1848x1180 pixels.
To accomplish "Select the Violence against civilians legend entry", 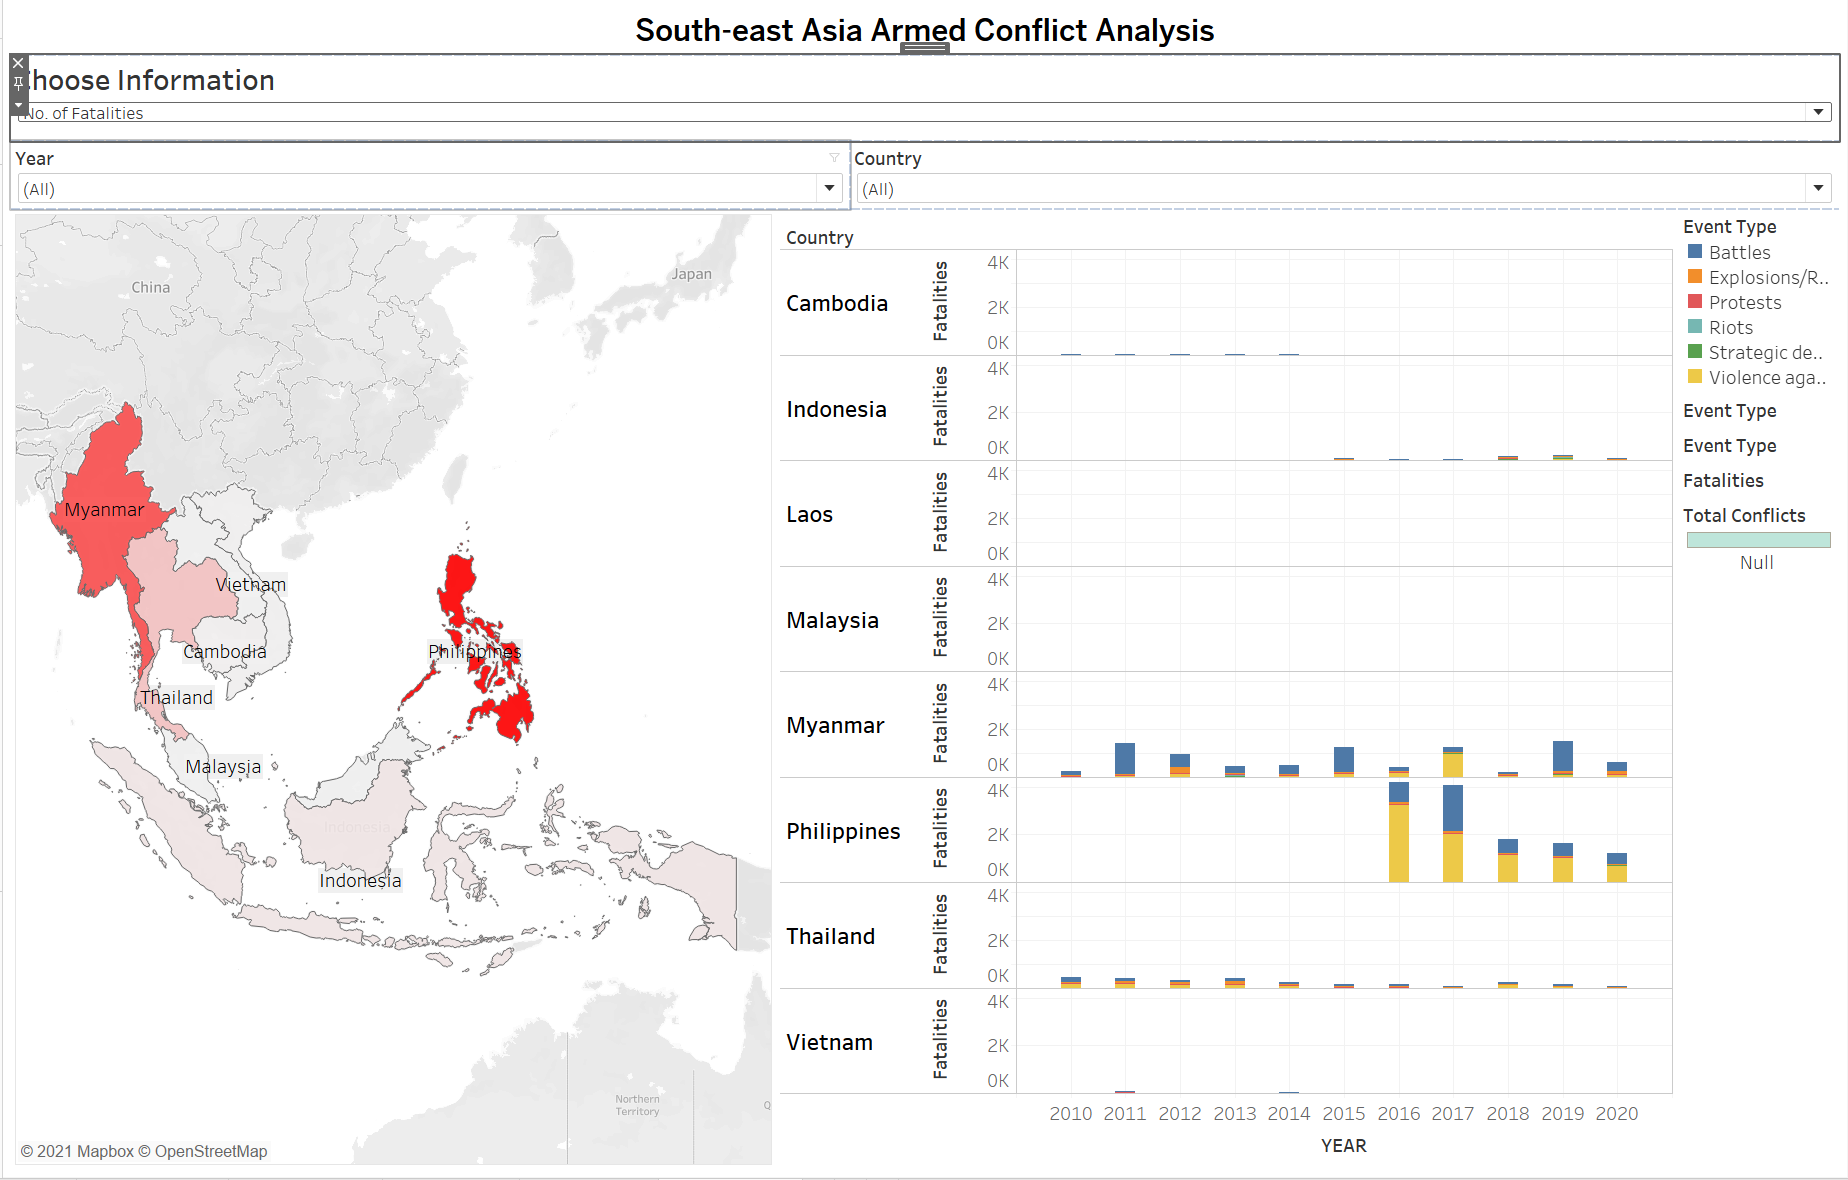I will coord(1766,377).
